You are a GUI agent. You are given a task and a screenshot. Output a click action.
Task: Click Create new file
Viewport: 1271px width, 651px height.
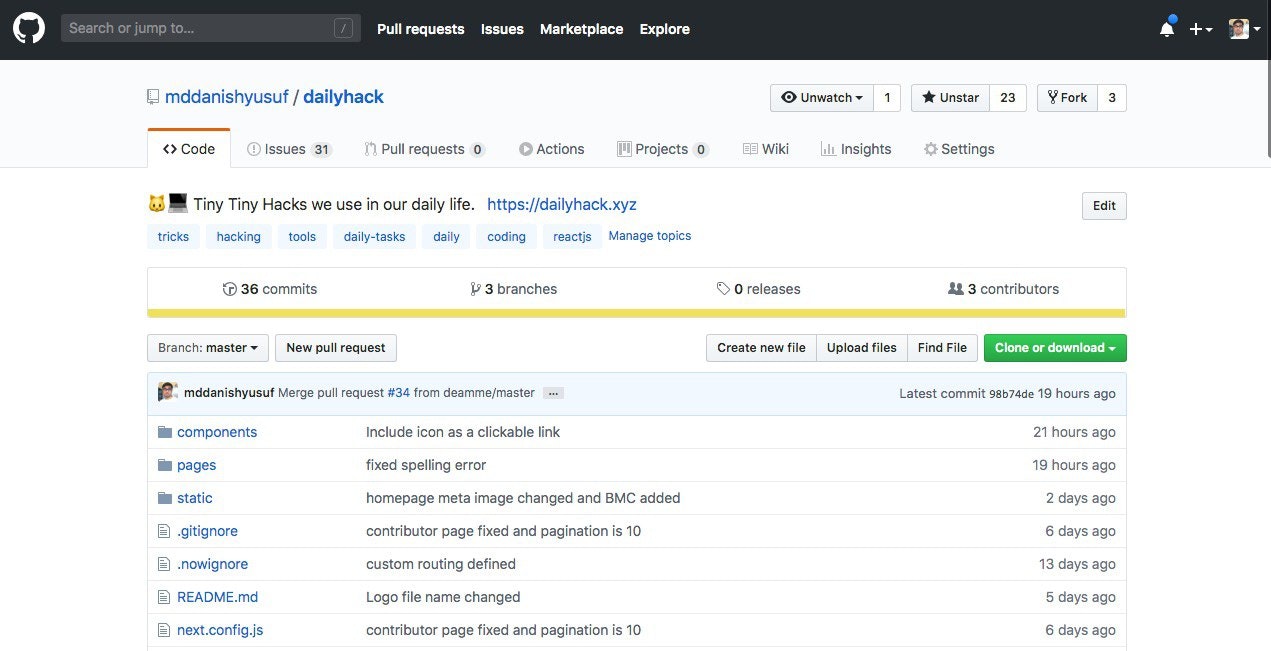(x=761, y=348)
